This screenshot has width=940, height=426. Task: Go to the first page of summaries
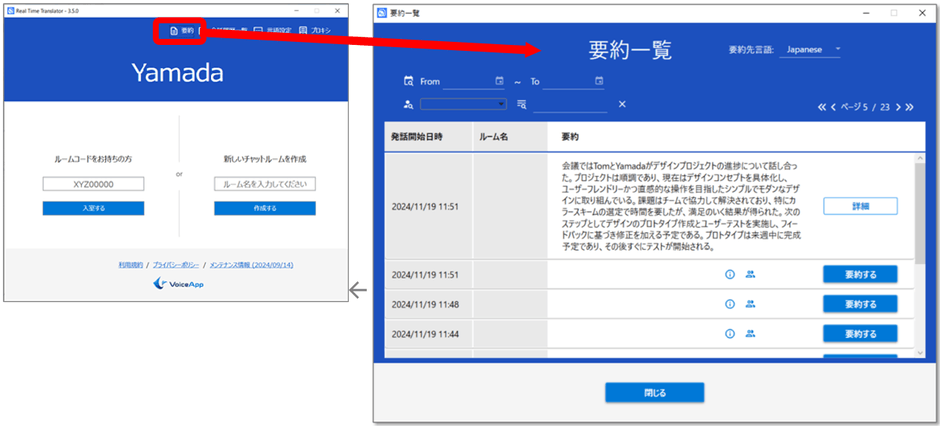824,106
